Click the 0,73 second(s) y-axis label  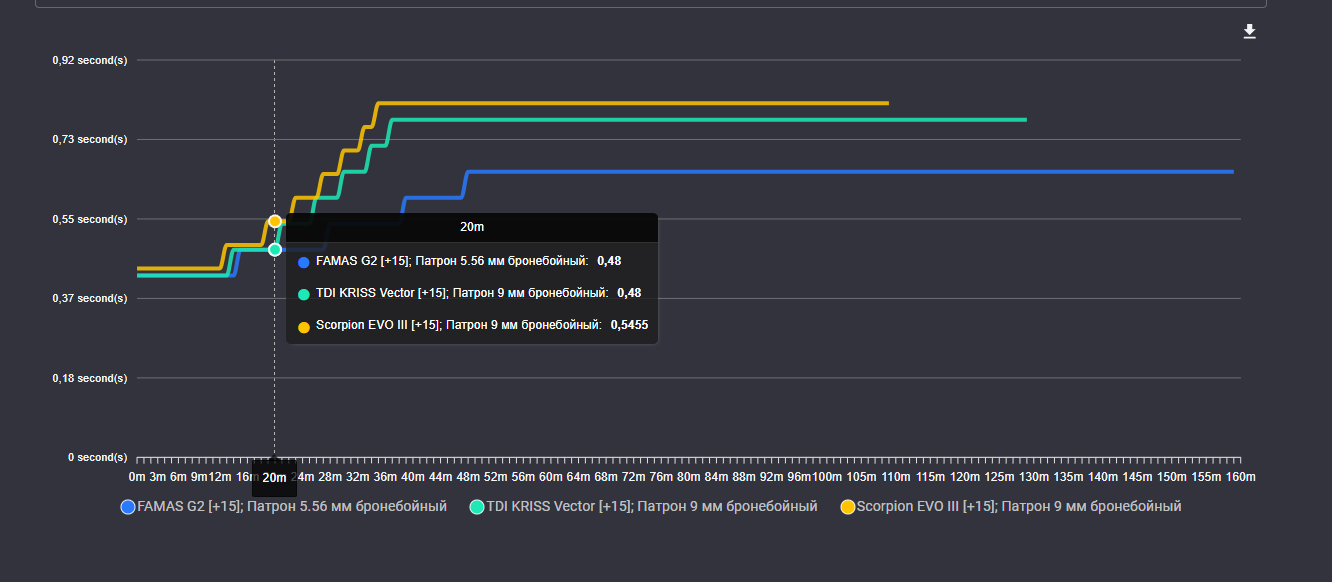[x=90, y=139]
